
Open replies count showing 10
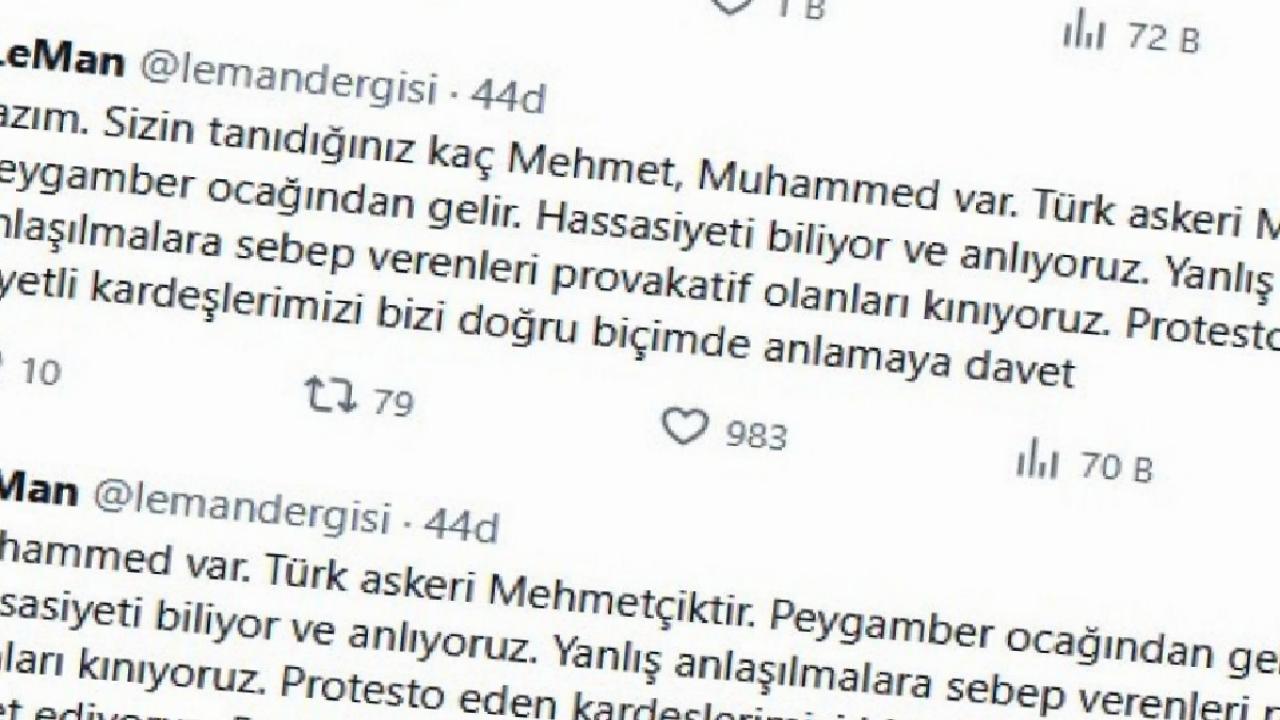(41, 373)
